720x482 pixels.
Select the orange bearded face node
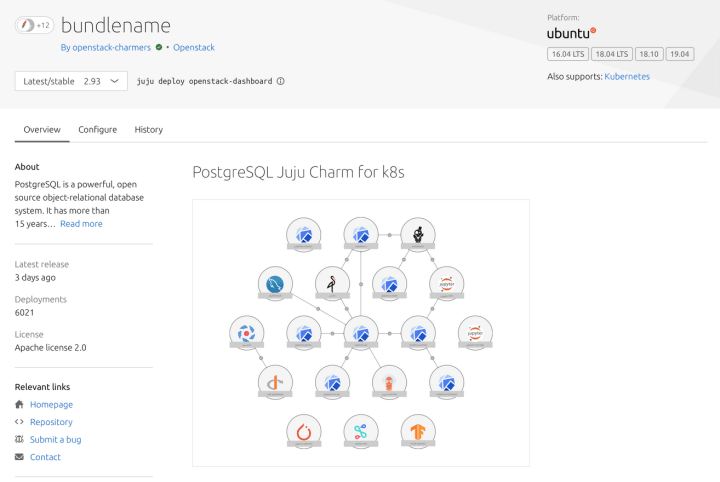click(x=389, y=382)
